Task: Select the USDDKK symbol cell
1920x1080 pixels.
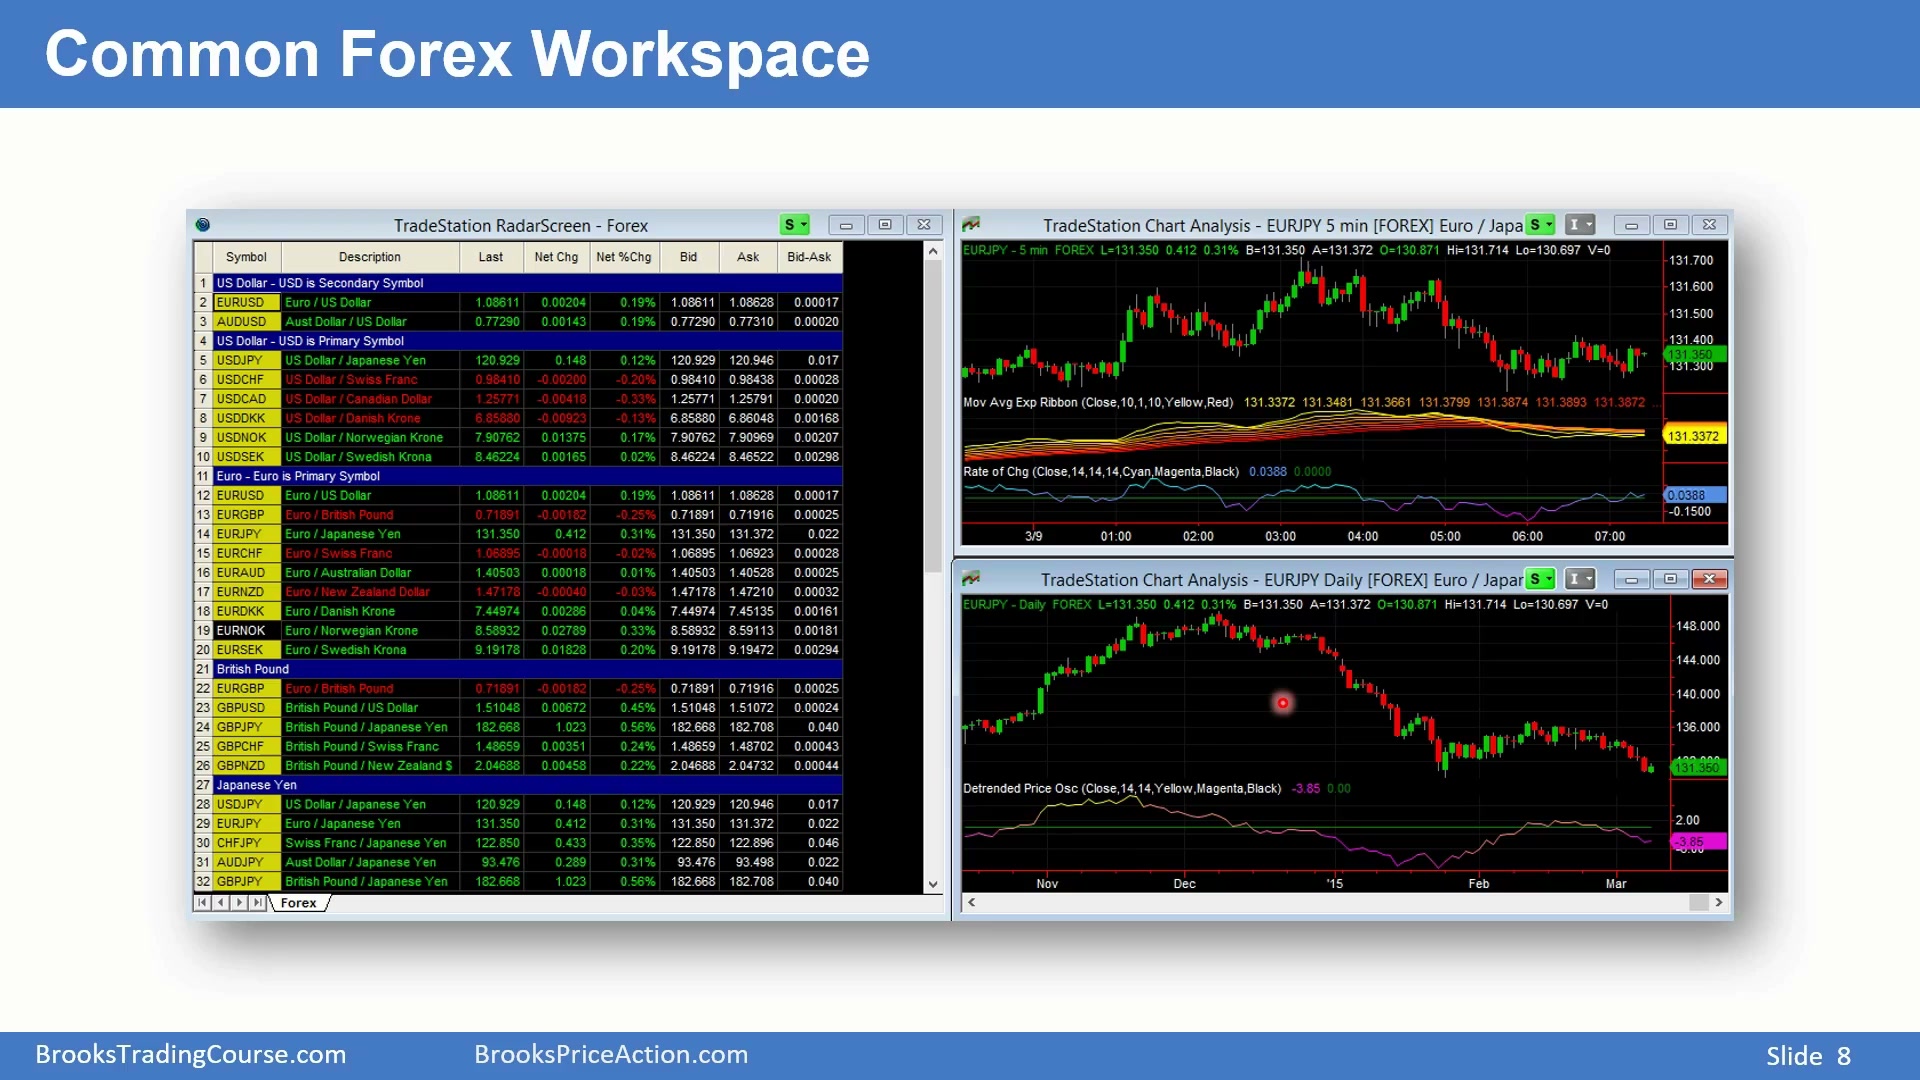Action: tap(246, 418)
